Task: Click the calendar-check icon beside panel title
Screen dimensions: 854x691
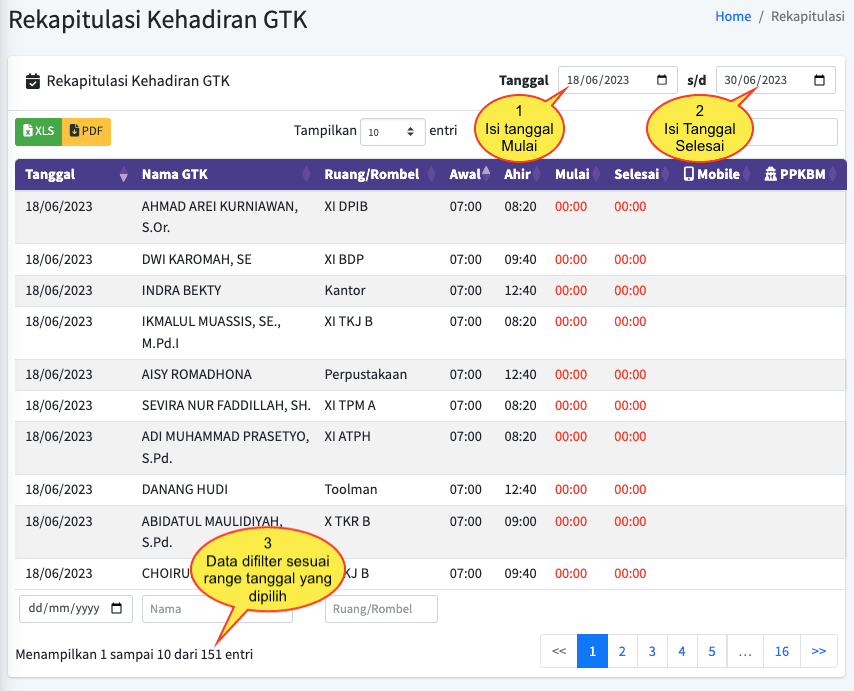Action: click(x=33, y=81)
